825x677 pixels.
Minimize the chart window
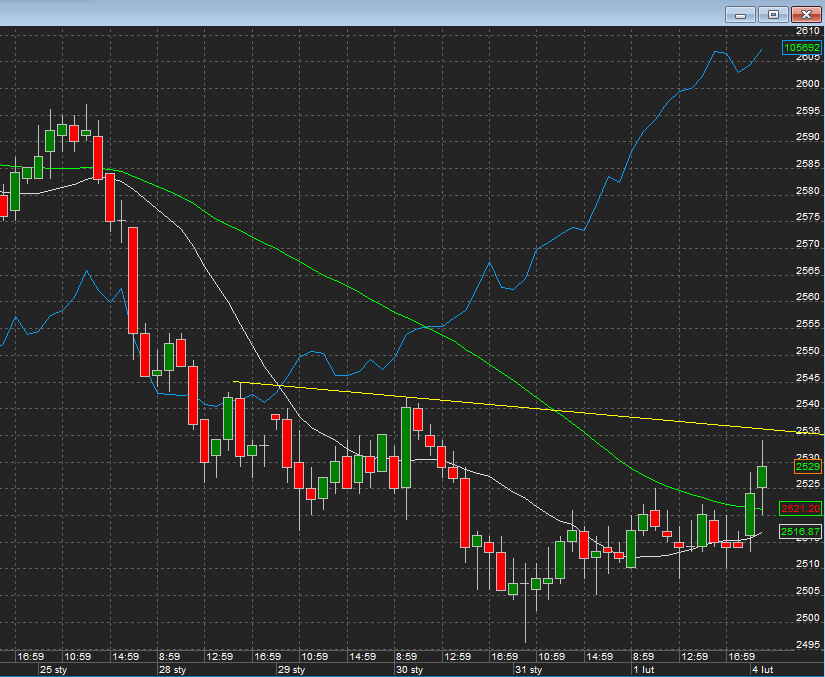(x=740, y=14)
